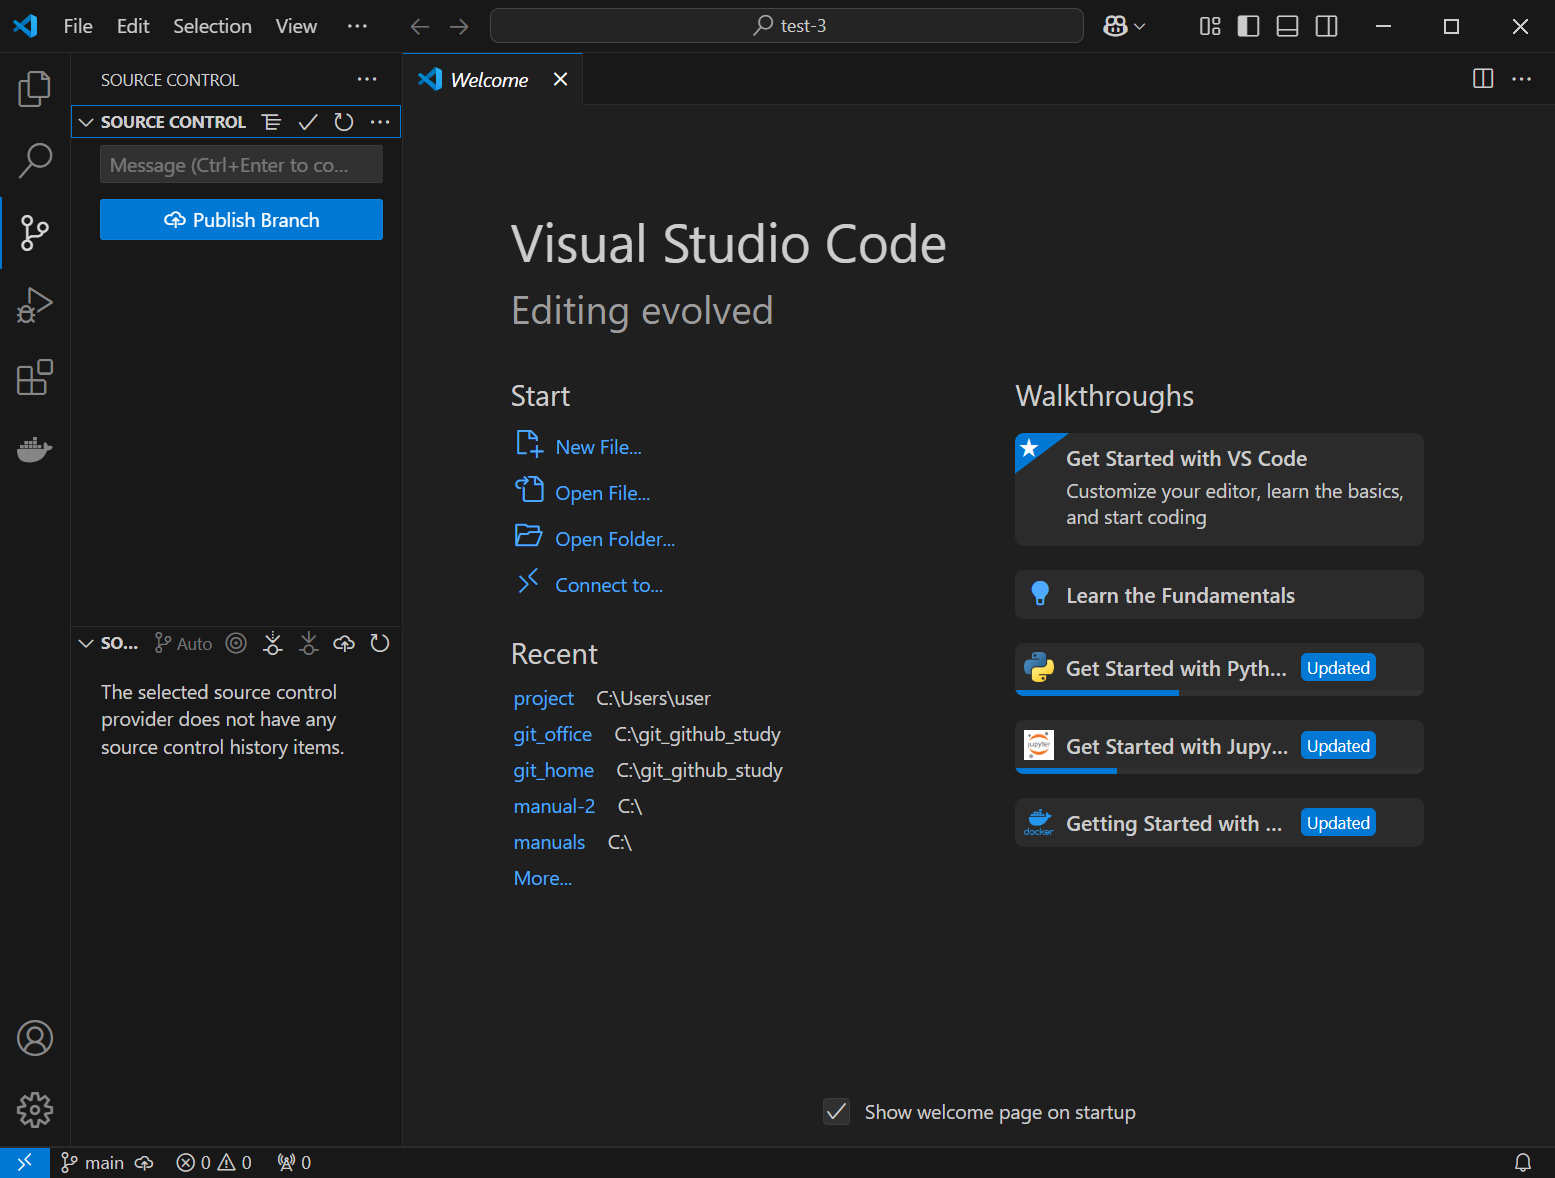This screenshot has width=1555, height=1178.
Task: Open the Explorer view in activity bar
Action: [34, 89]
